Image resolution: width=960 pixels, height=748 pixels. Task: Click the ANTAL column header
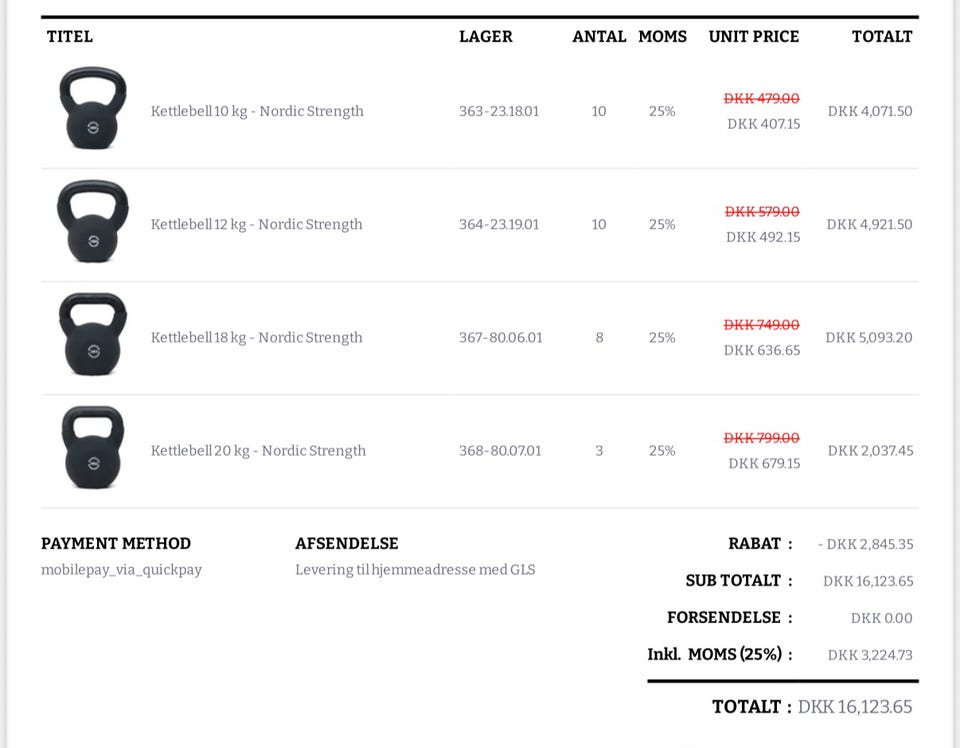point(599,37)
